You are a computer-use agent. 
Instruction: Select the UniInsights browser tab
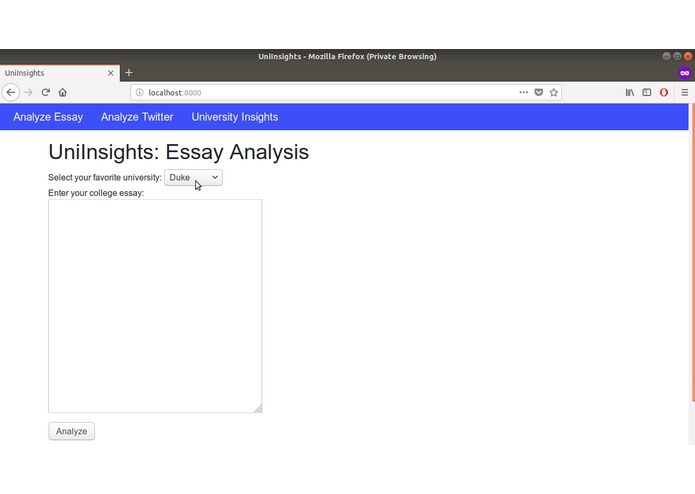pyautogui.click(x=60, y=73)
